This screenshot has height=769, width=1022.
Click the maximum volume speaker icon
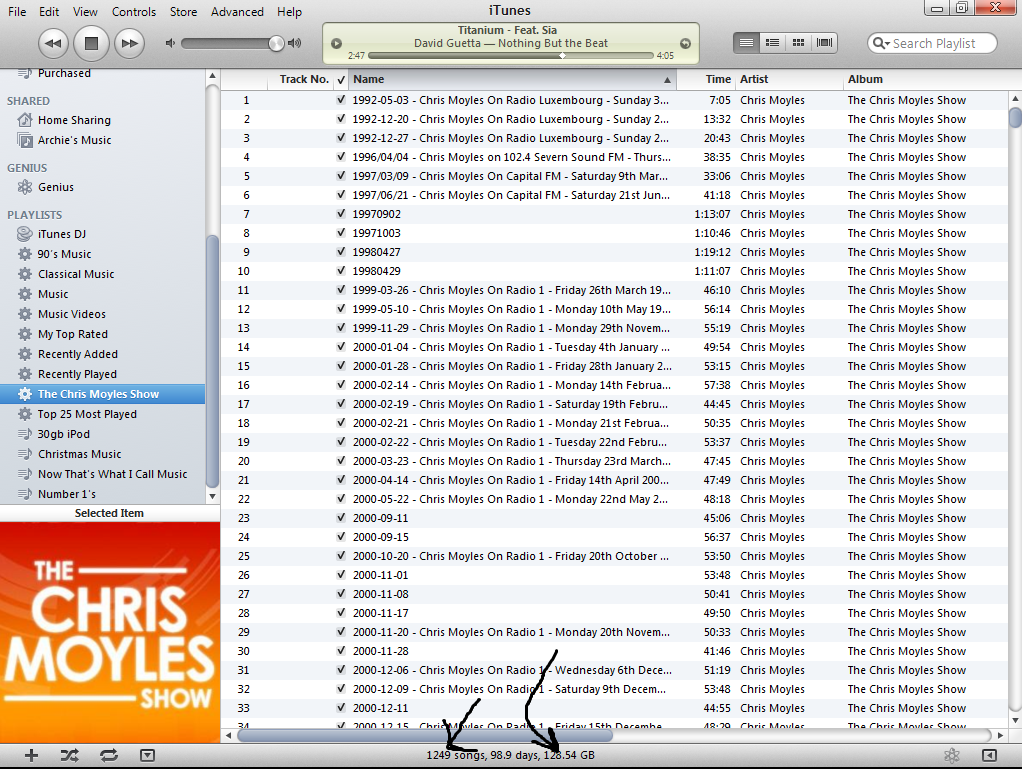tap(295, 43)
